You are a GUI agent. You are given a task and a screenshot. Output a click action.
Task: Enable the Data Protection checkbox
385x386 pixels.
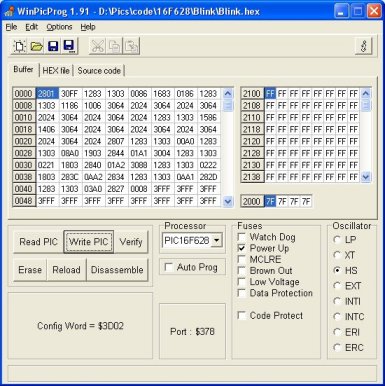pos(241,293)
